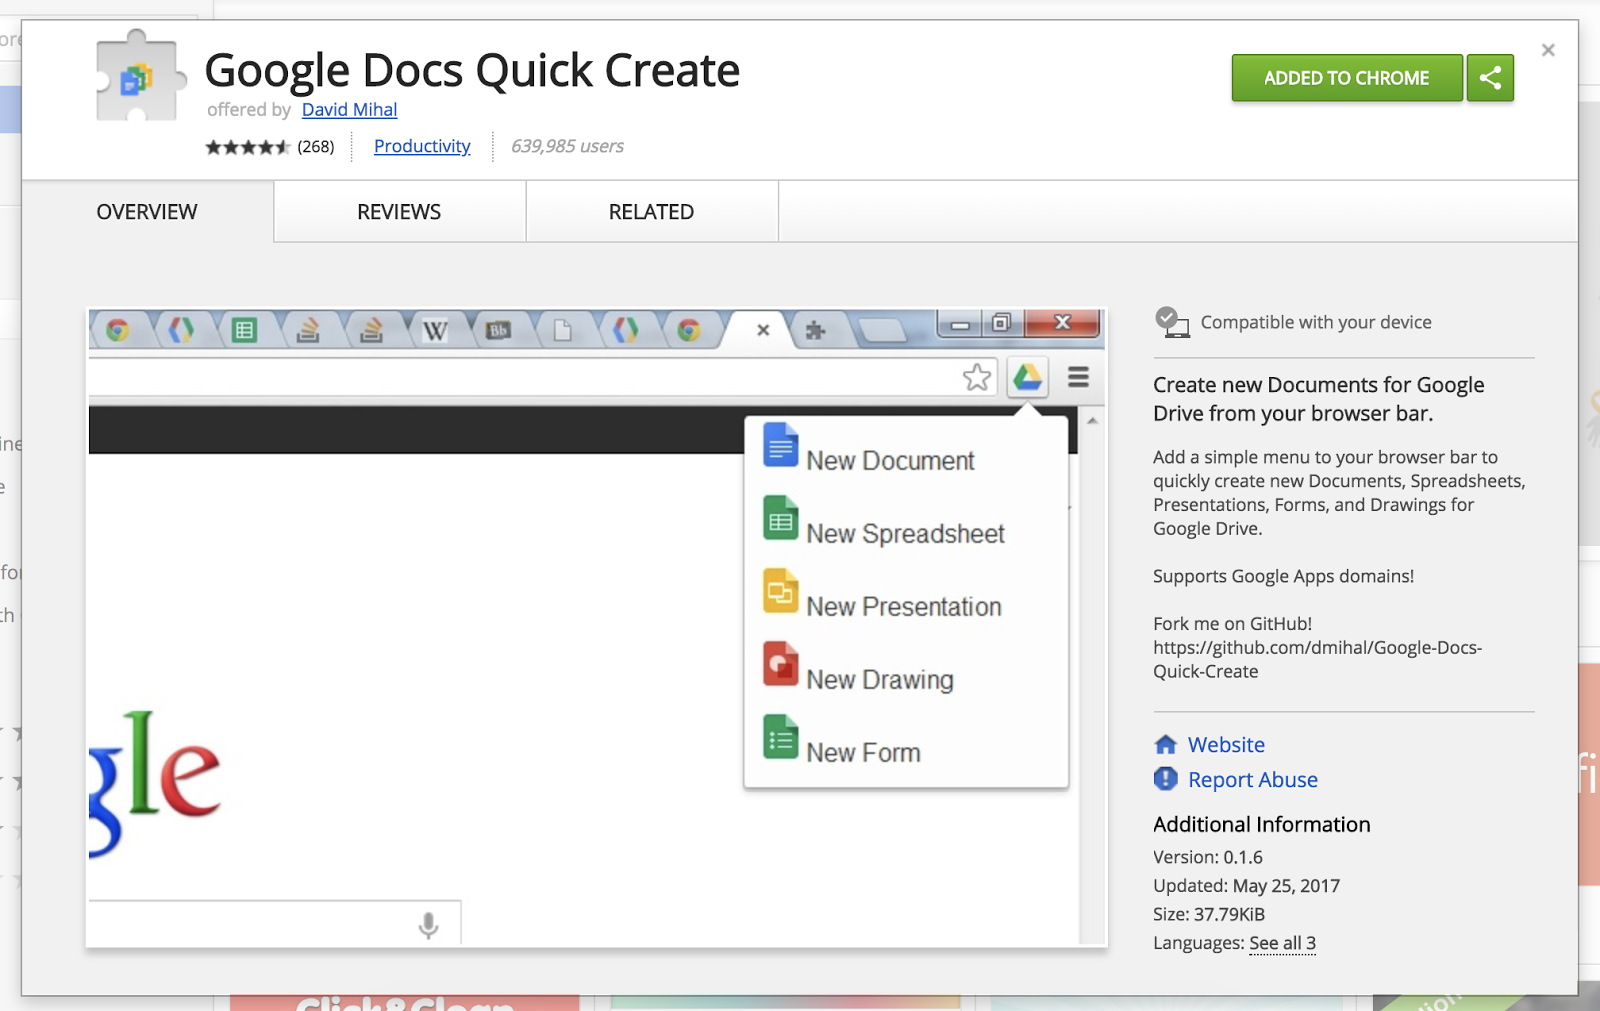Click the main extension screenshot preview
Image resolution: width=1600 pixels, height=1011 pixels.
597,627
